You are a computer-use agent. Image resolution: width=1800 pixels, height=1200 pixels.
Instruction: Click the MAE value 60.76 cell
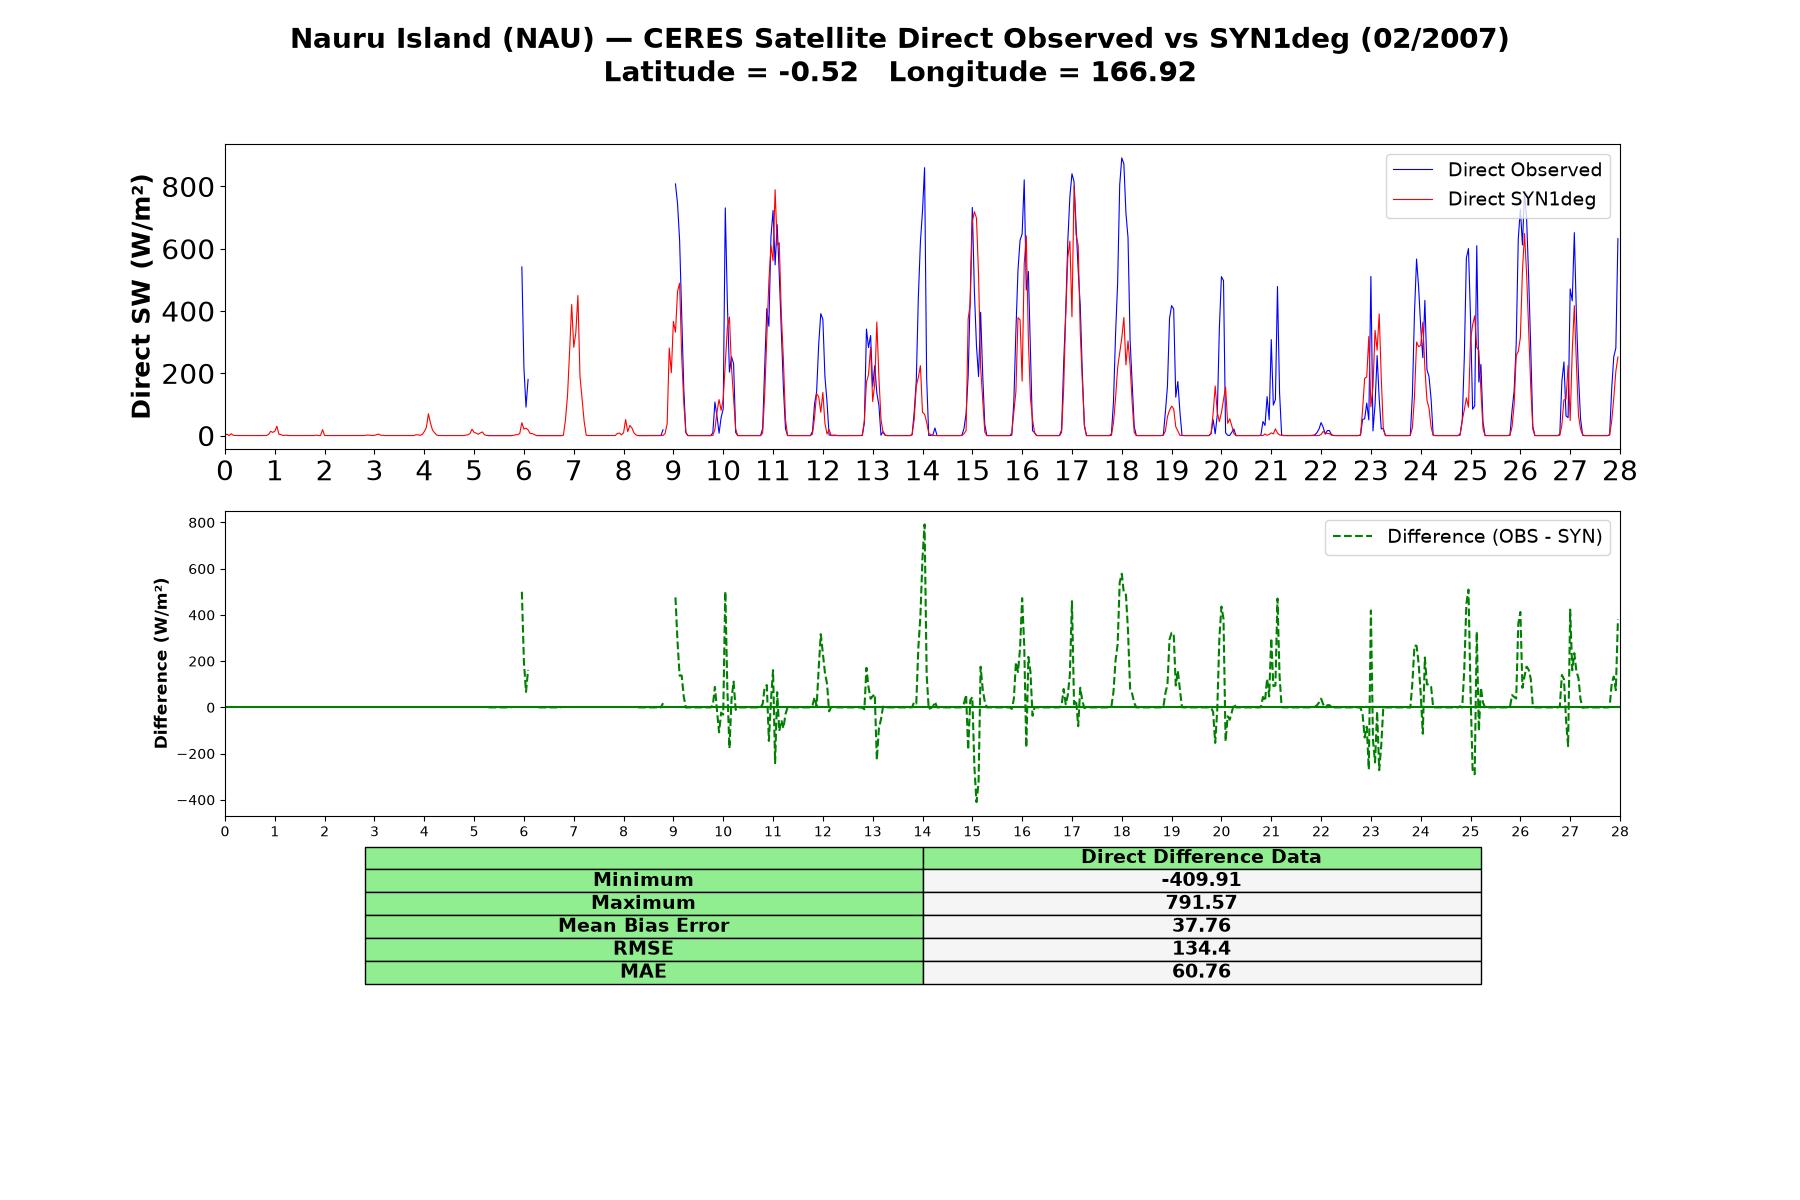pos(1201,972)
